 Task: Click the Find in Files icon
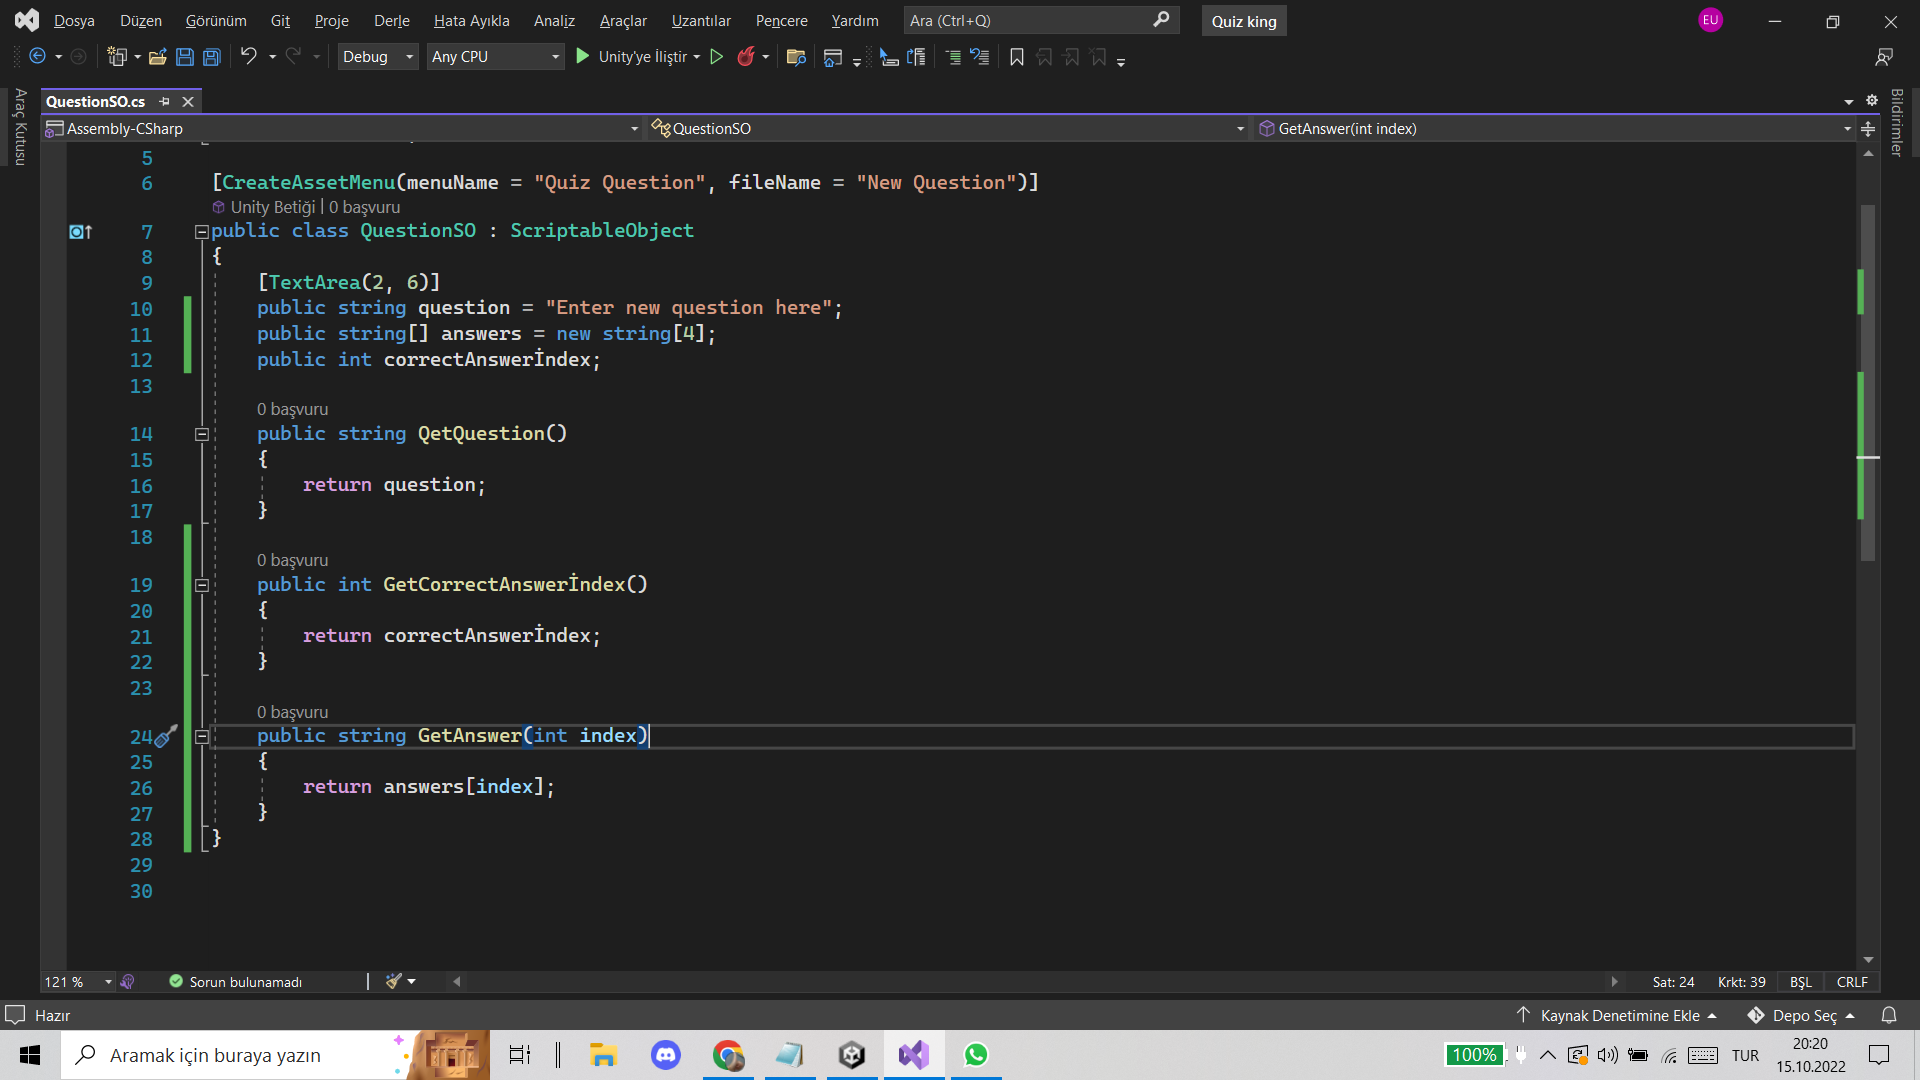pyautogui.click(x=796, y=57)
